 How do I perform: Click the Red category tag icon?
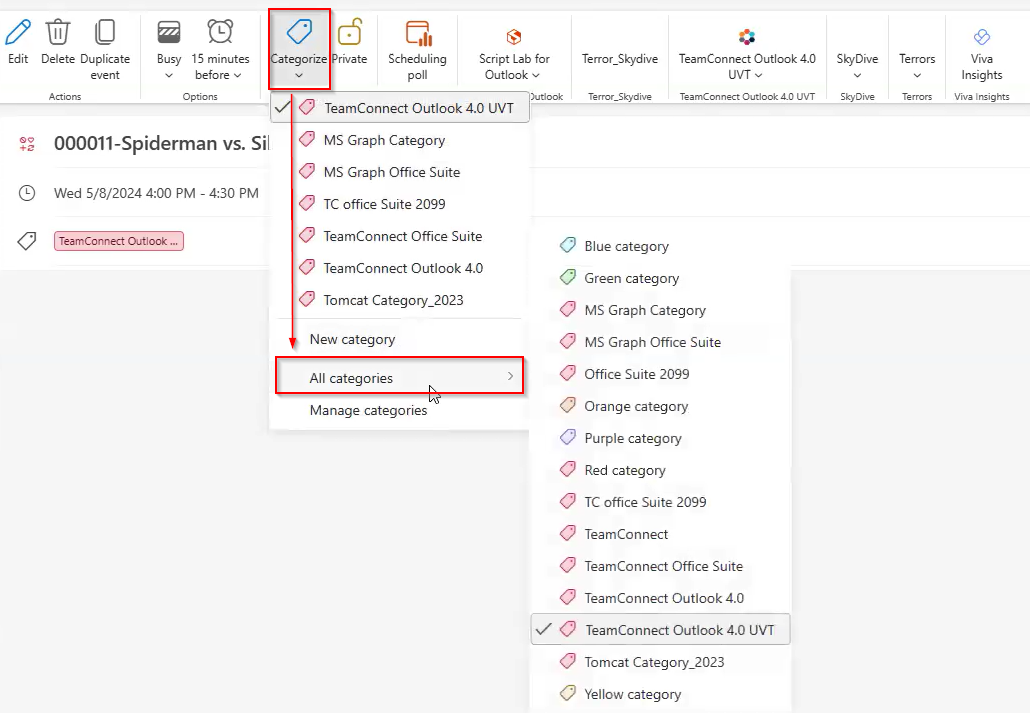[568, 469]
